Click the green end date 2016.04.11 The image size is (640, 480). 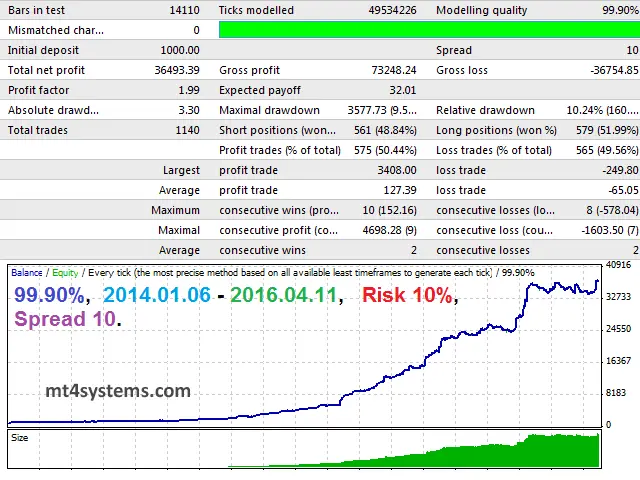pos(286,296)
